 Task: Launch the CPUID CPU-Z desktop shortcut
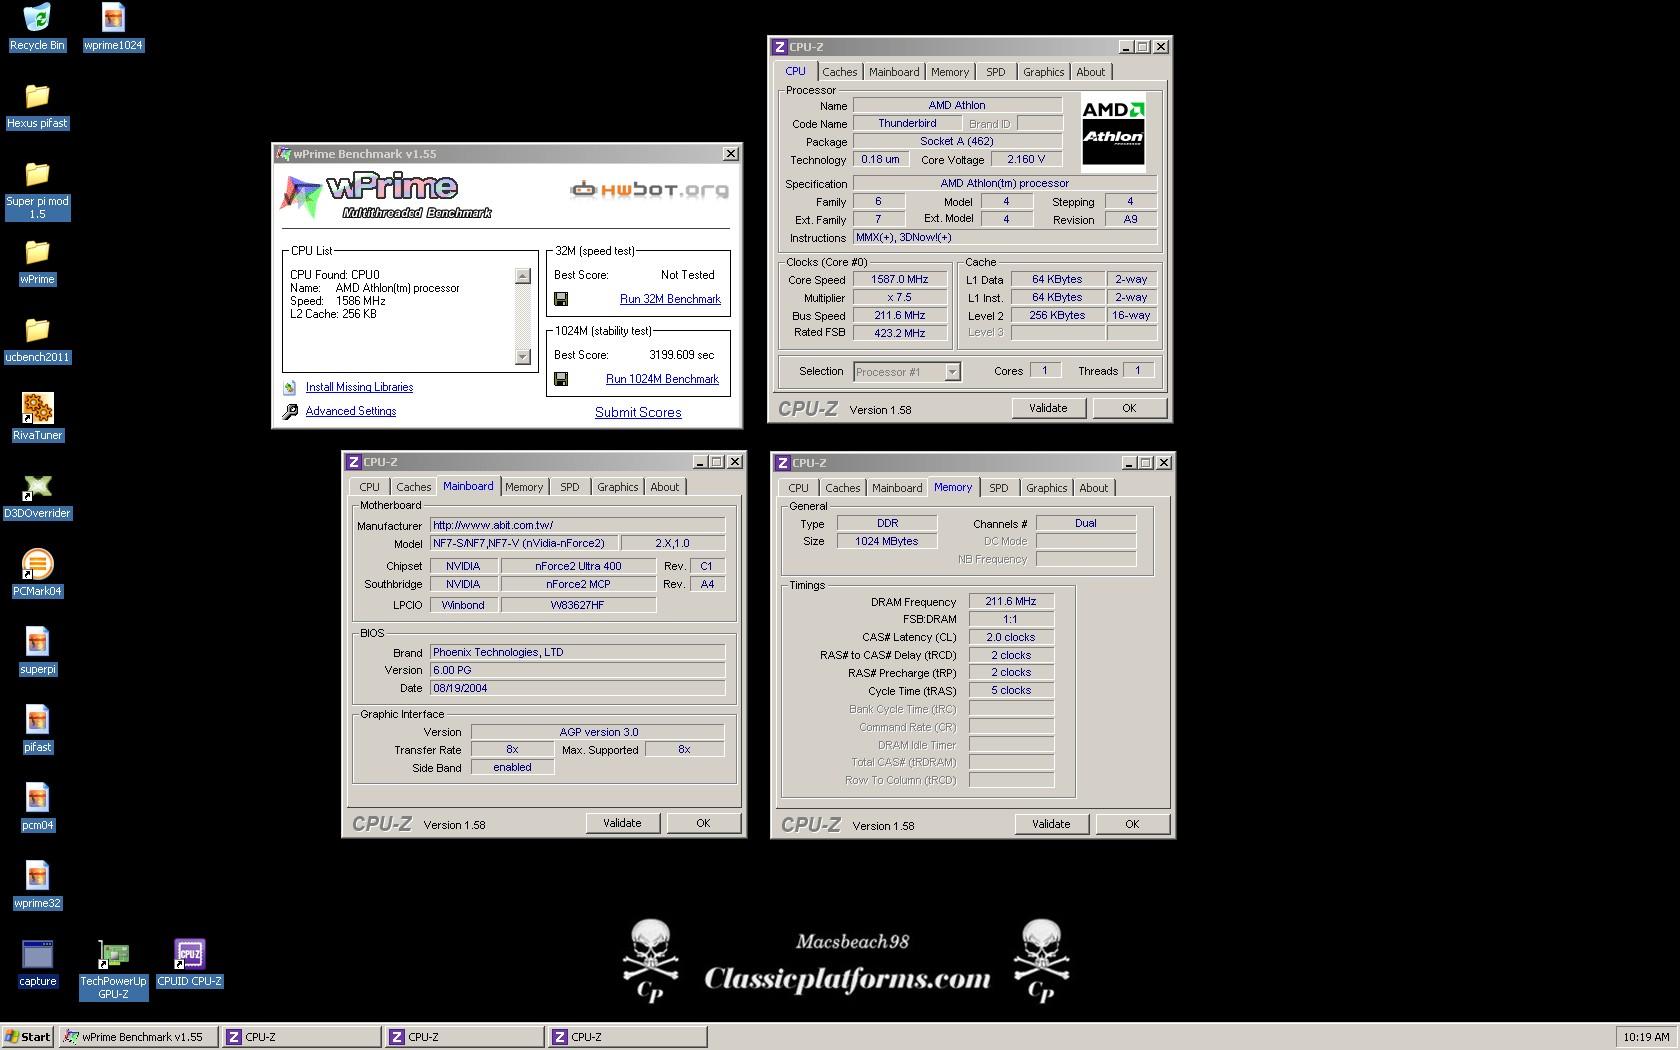point(189,955)
